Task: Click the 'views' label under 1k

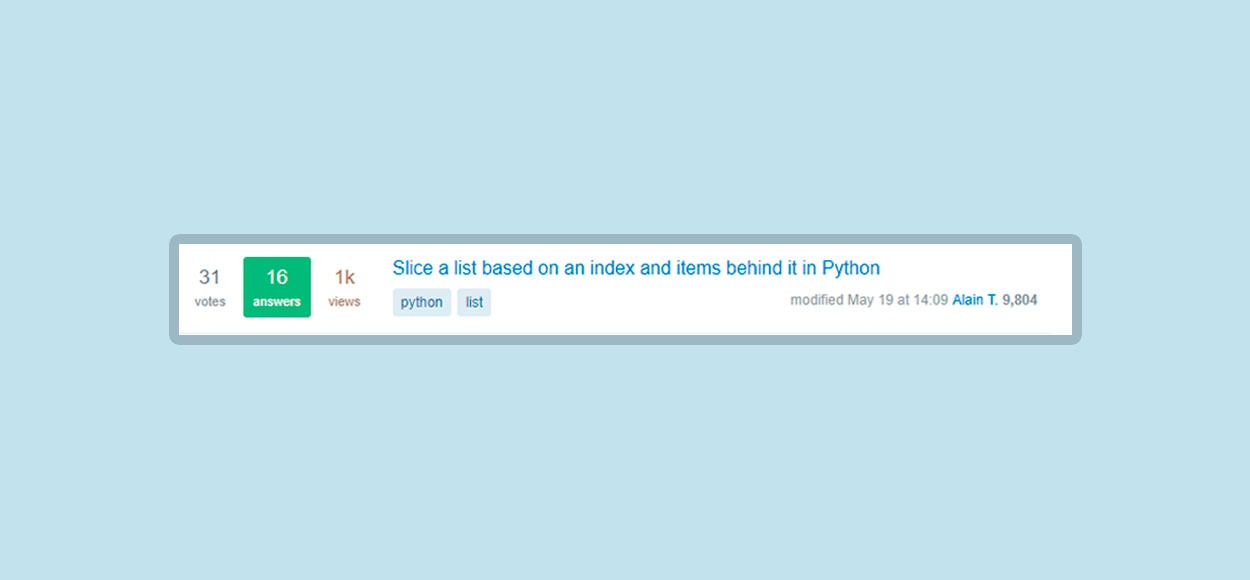Action: click(x=344, y=301)
